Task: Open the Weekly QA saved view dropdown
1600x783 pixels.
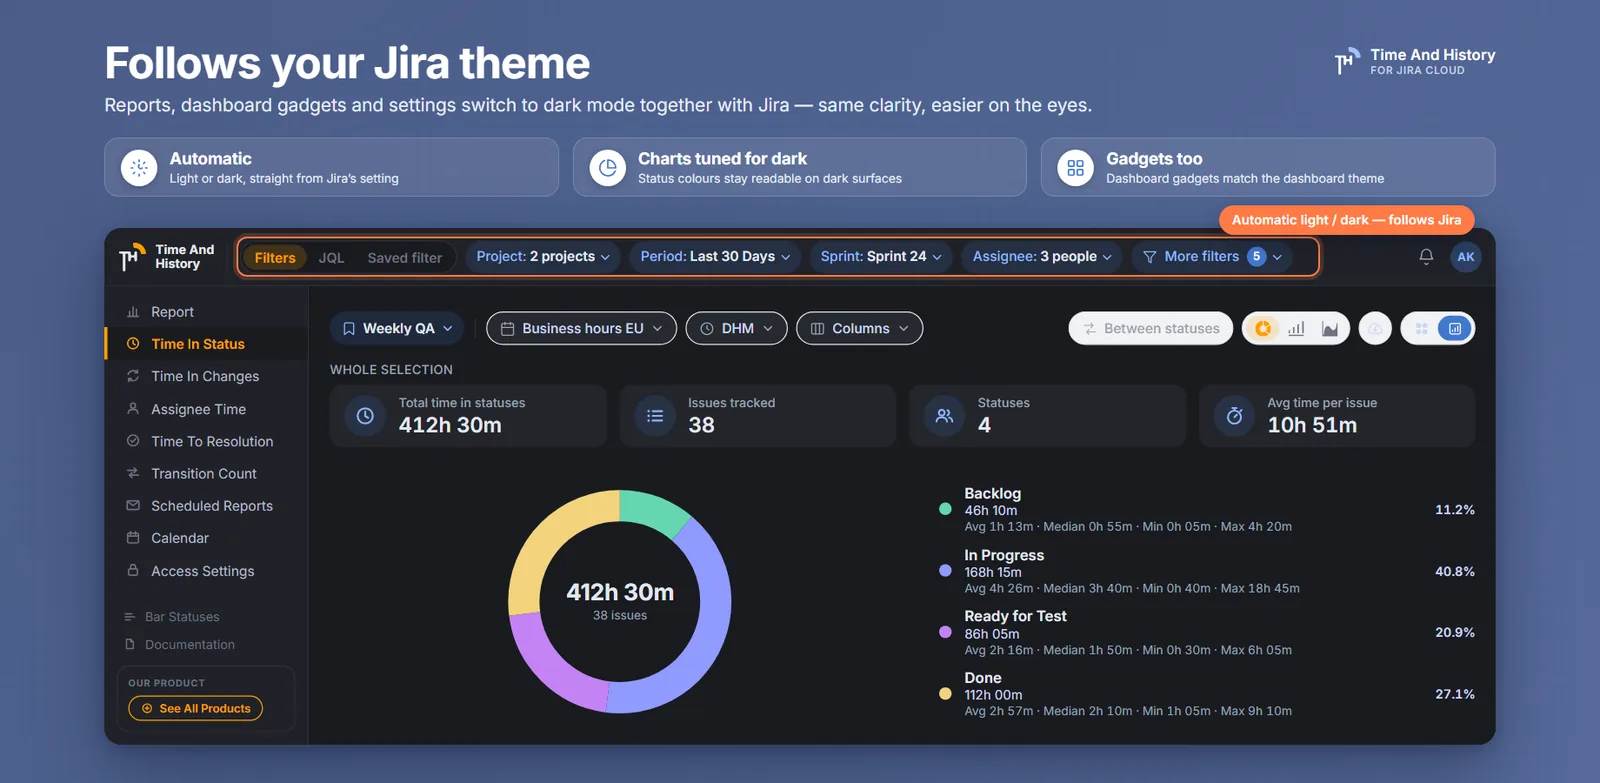Action: (397, 328)
